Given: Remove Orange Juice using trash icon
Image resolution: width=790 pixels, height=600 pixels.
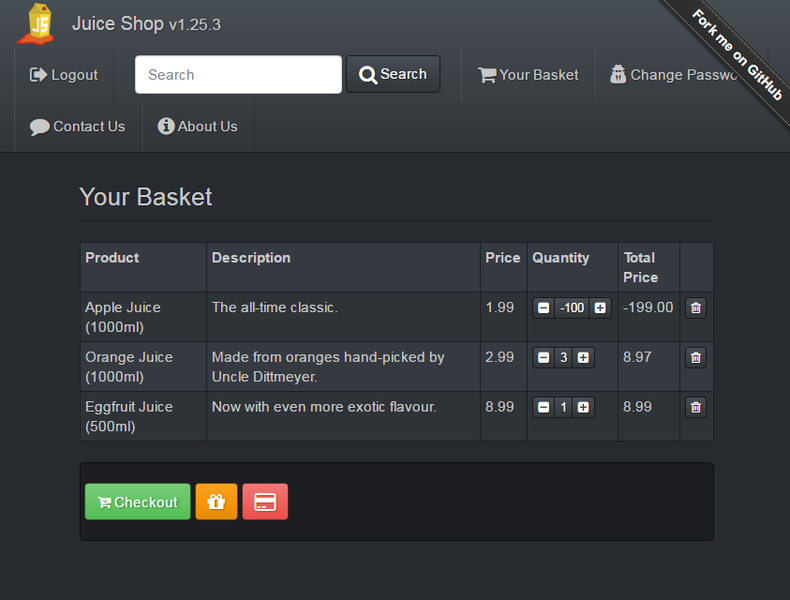Looking at the screenshot, I should click(x=696, y=358).
